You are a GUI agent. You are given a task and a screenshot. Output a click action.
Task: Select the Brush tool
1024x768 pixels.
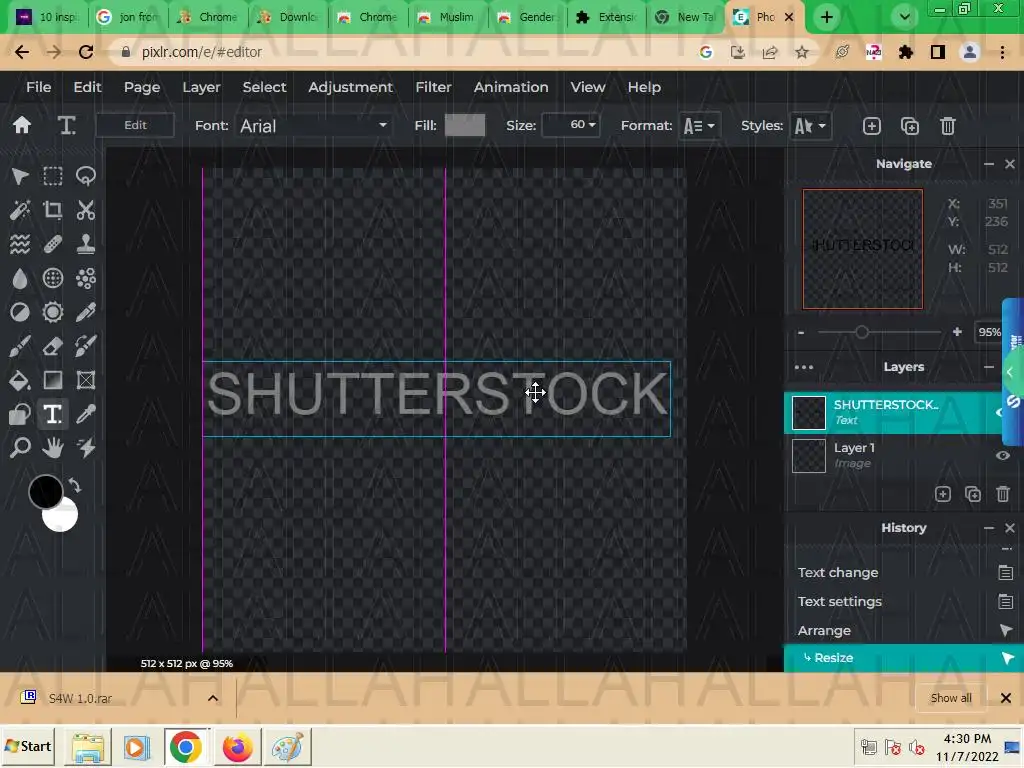click(20, 346)
